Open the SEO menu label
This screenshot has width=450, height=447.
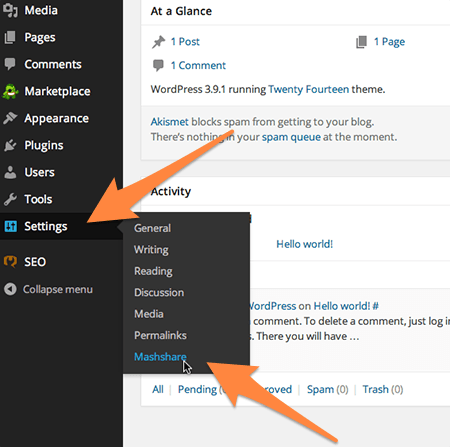pos(35,262)
